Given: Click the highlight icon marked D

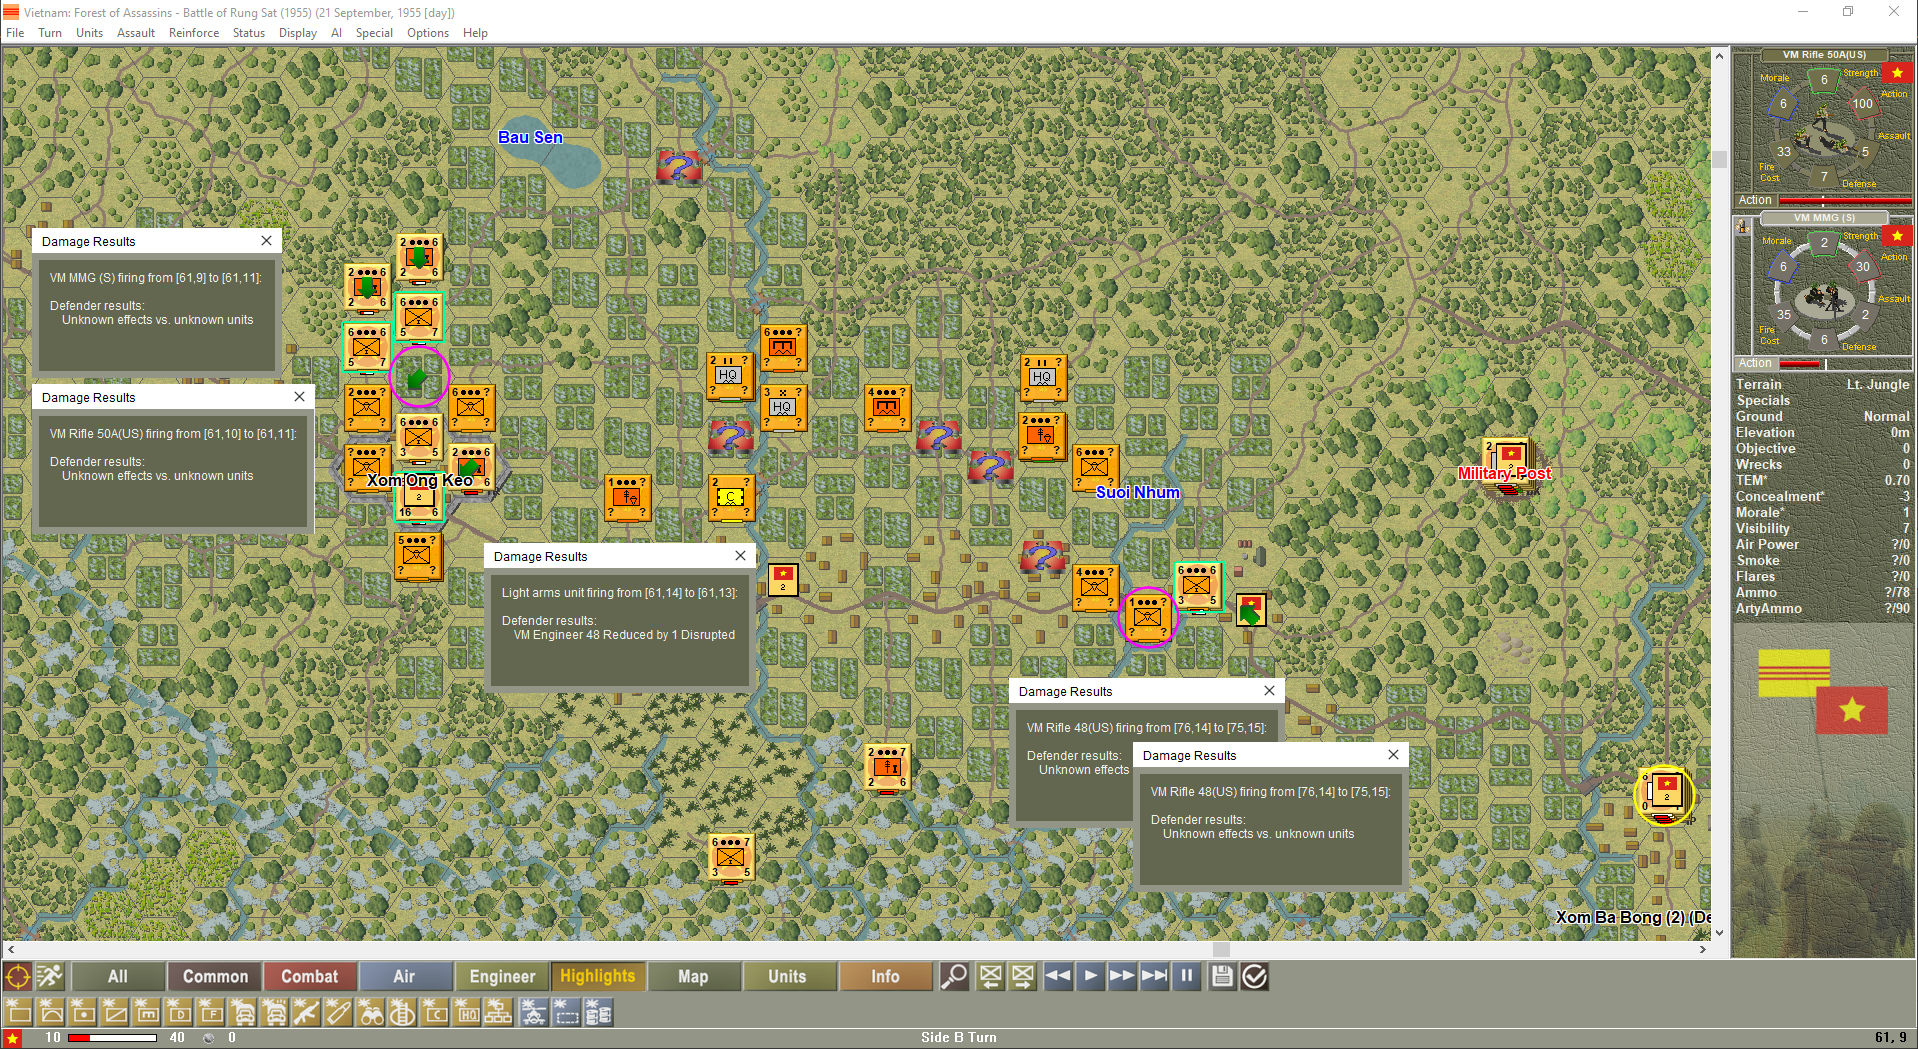Looking at the screenshot, I should 179,1012.
